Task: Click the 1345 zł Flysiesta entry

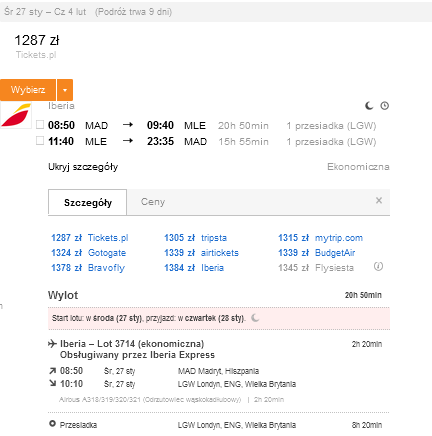Action: tap(316, 268)
